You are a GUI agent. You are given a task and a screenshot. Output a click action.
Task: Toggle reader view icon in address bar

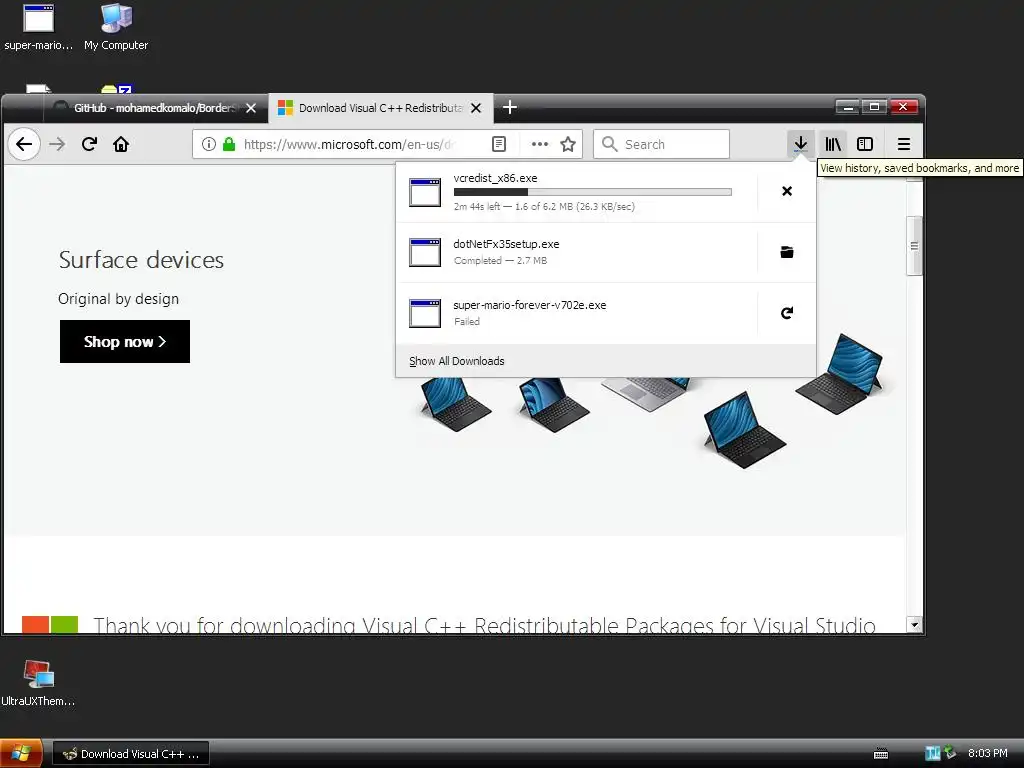click(499, 144)
